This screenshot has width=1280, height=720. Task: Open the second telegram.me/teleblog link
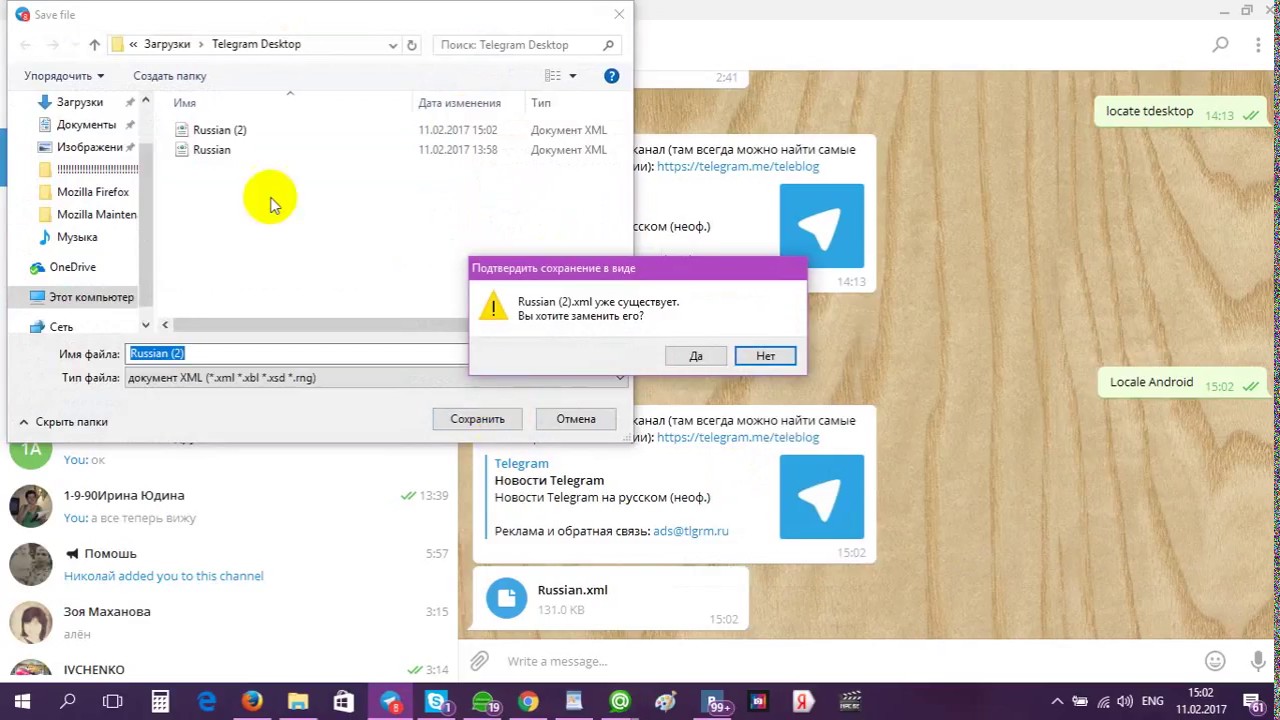738,438
